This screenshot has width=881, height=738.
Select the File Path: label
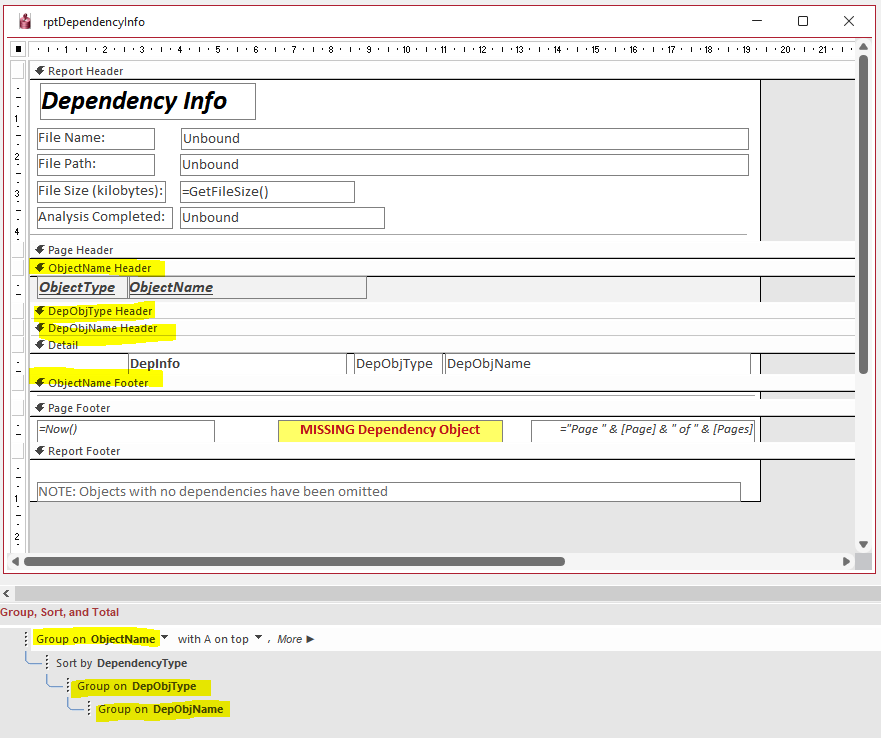coord(96,165)
